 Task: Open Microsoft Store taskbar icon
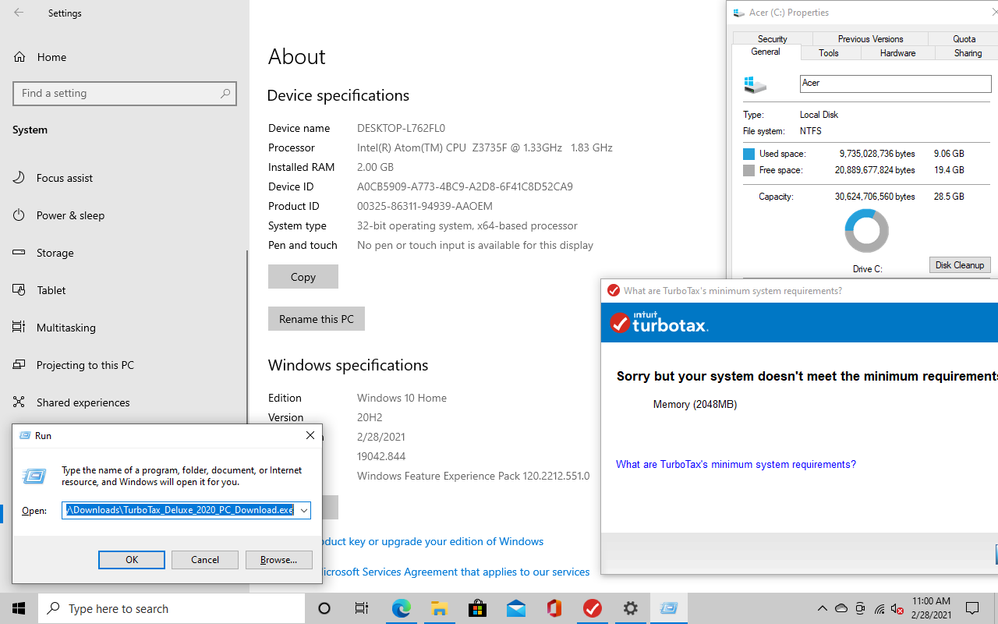(477, 608)
